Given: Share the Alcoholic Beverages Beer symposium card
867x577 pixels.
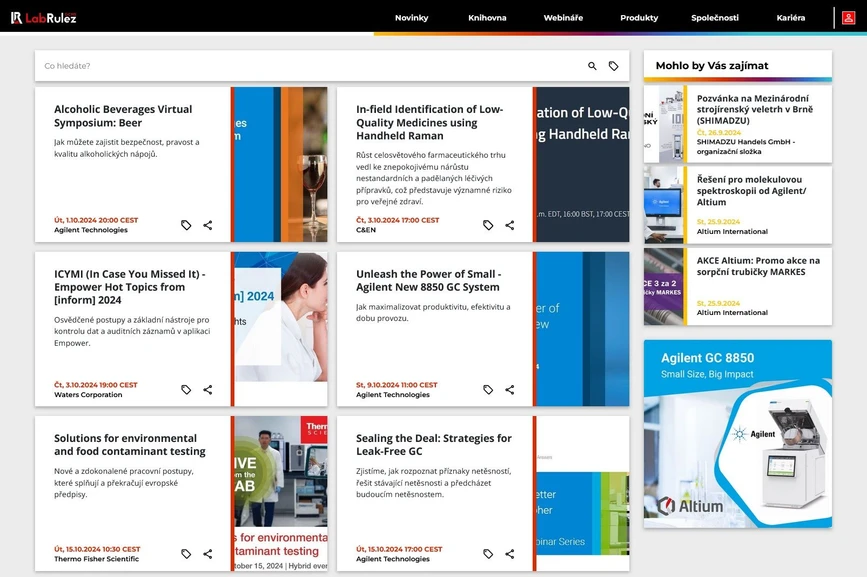Looking at the screenshot, I should [208, 225].
